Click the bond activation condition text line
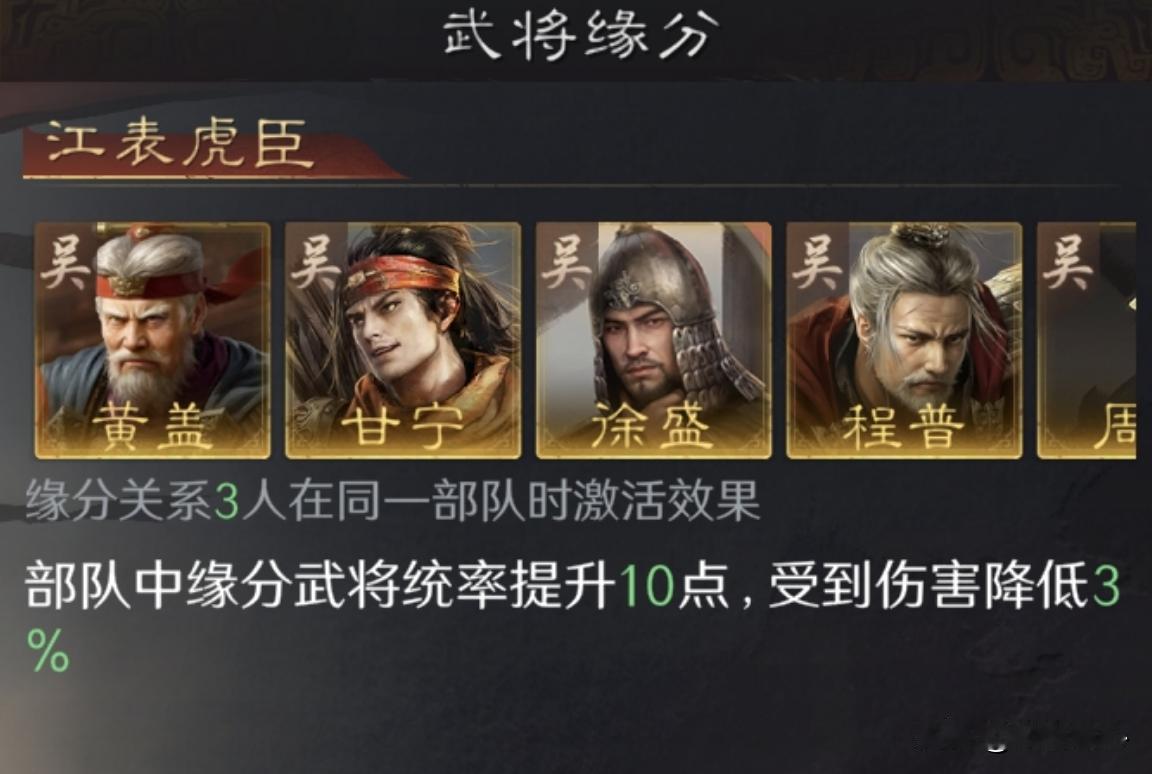Viewport: 1152px width, 774px height. coord(392,501)
